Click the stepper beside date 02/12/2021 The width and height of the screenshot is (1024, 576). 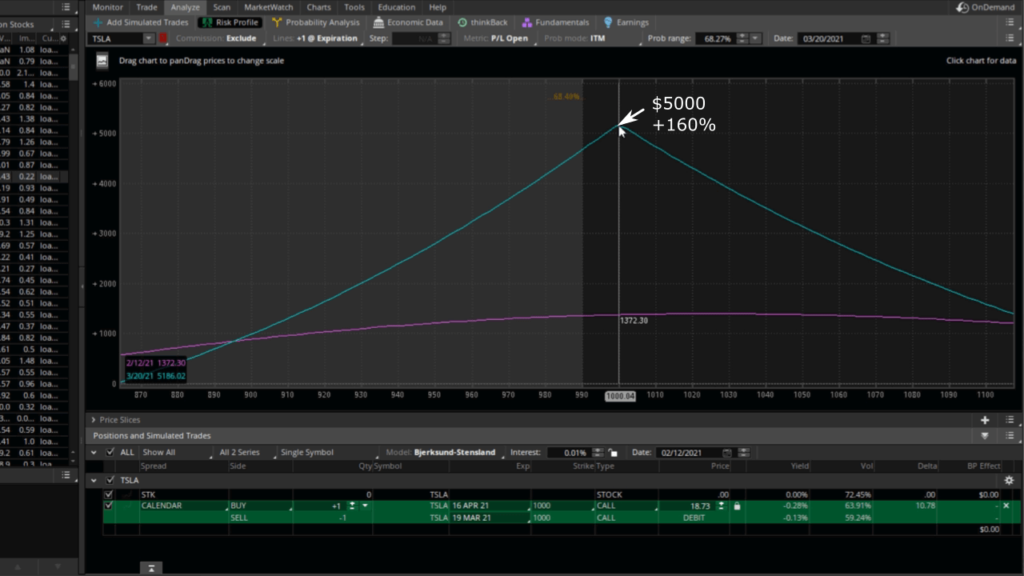click(x=743, y=452)
